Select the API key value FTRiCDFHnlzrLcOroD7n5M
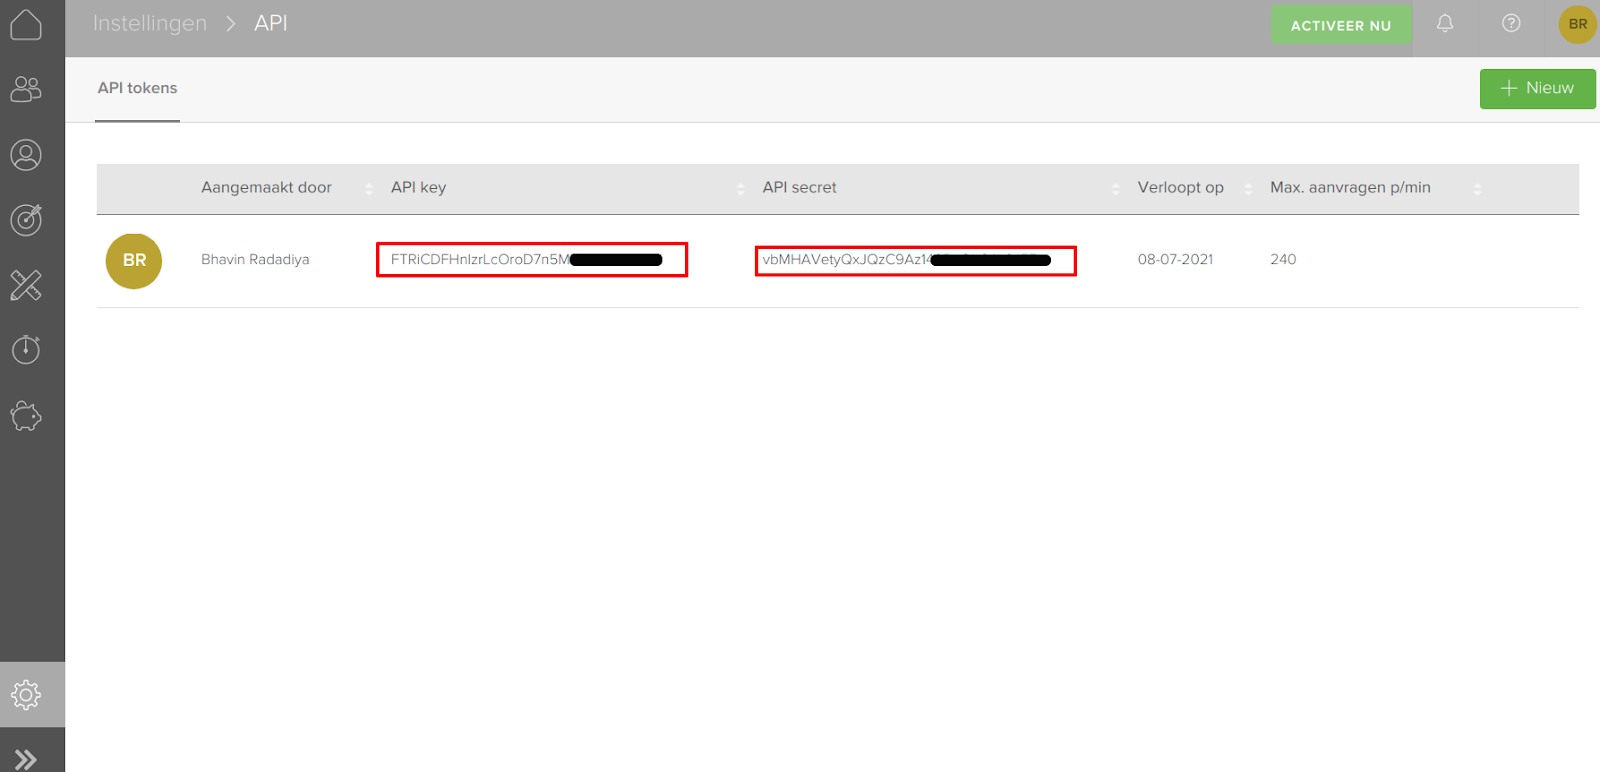Viewport: 1600px width, 772px height. [x=480, y=259]
